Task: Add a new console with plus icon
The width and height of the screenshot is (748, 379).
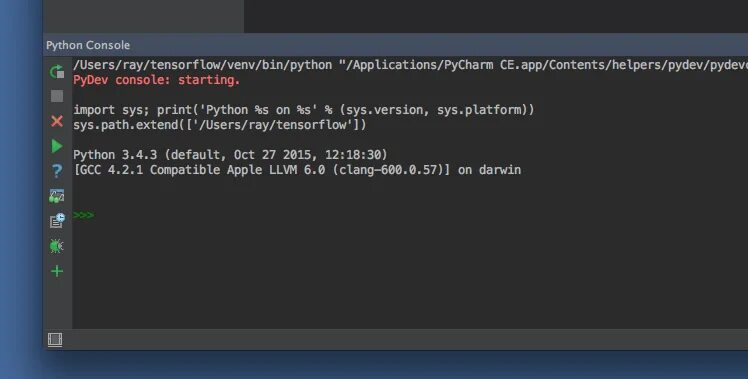Action: 57,271
